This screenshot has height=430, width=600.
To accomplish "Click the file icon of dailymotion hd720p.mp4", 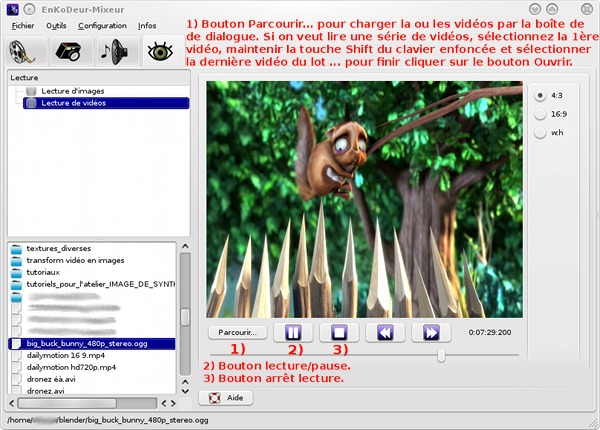I will click(16, 367).
